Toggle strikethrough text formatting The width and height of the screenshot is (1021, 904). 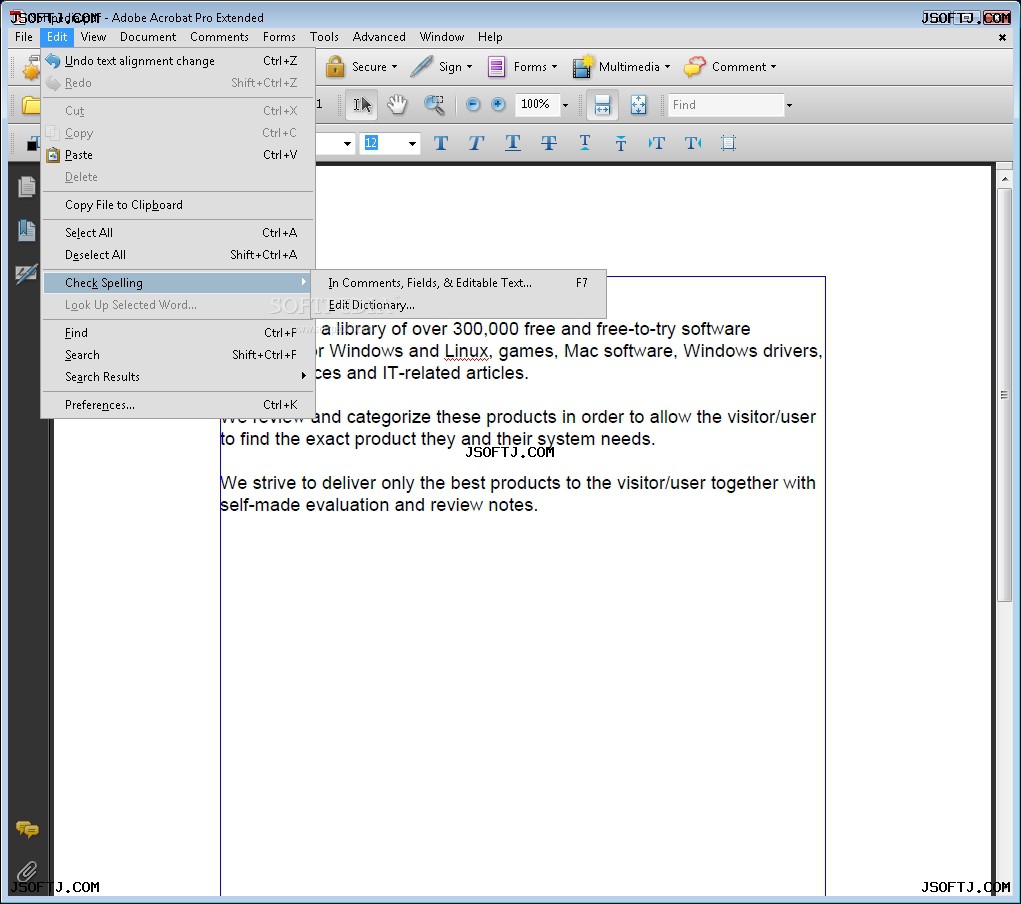coord(549,143)
